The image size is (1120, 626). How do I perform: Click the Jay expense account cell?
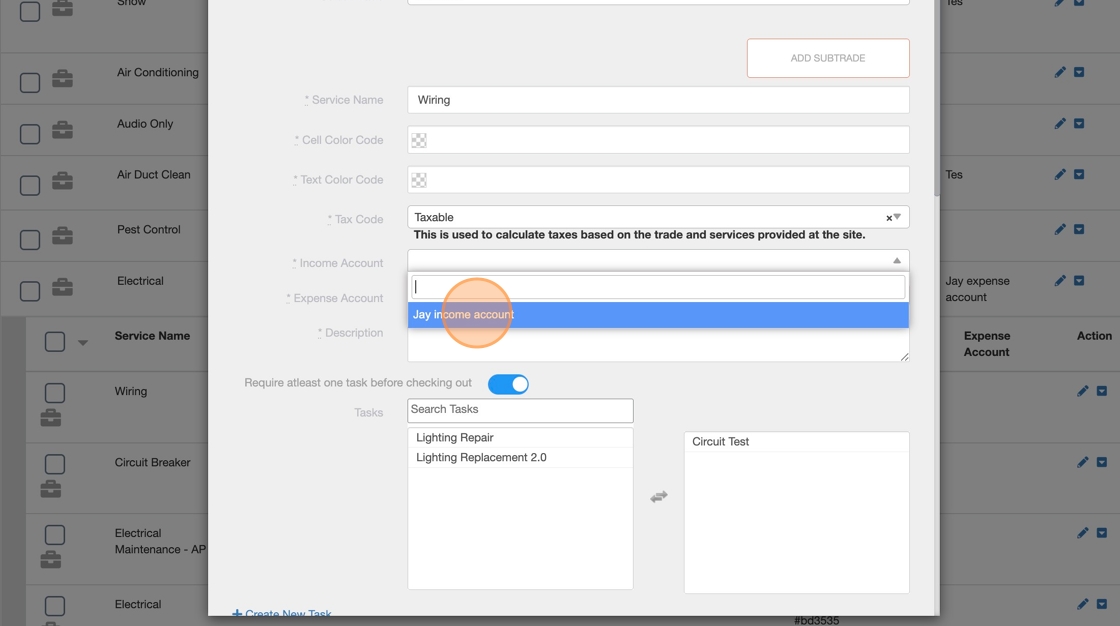[977, 289]
